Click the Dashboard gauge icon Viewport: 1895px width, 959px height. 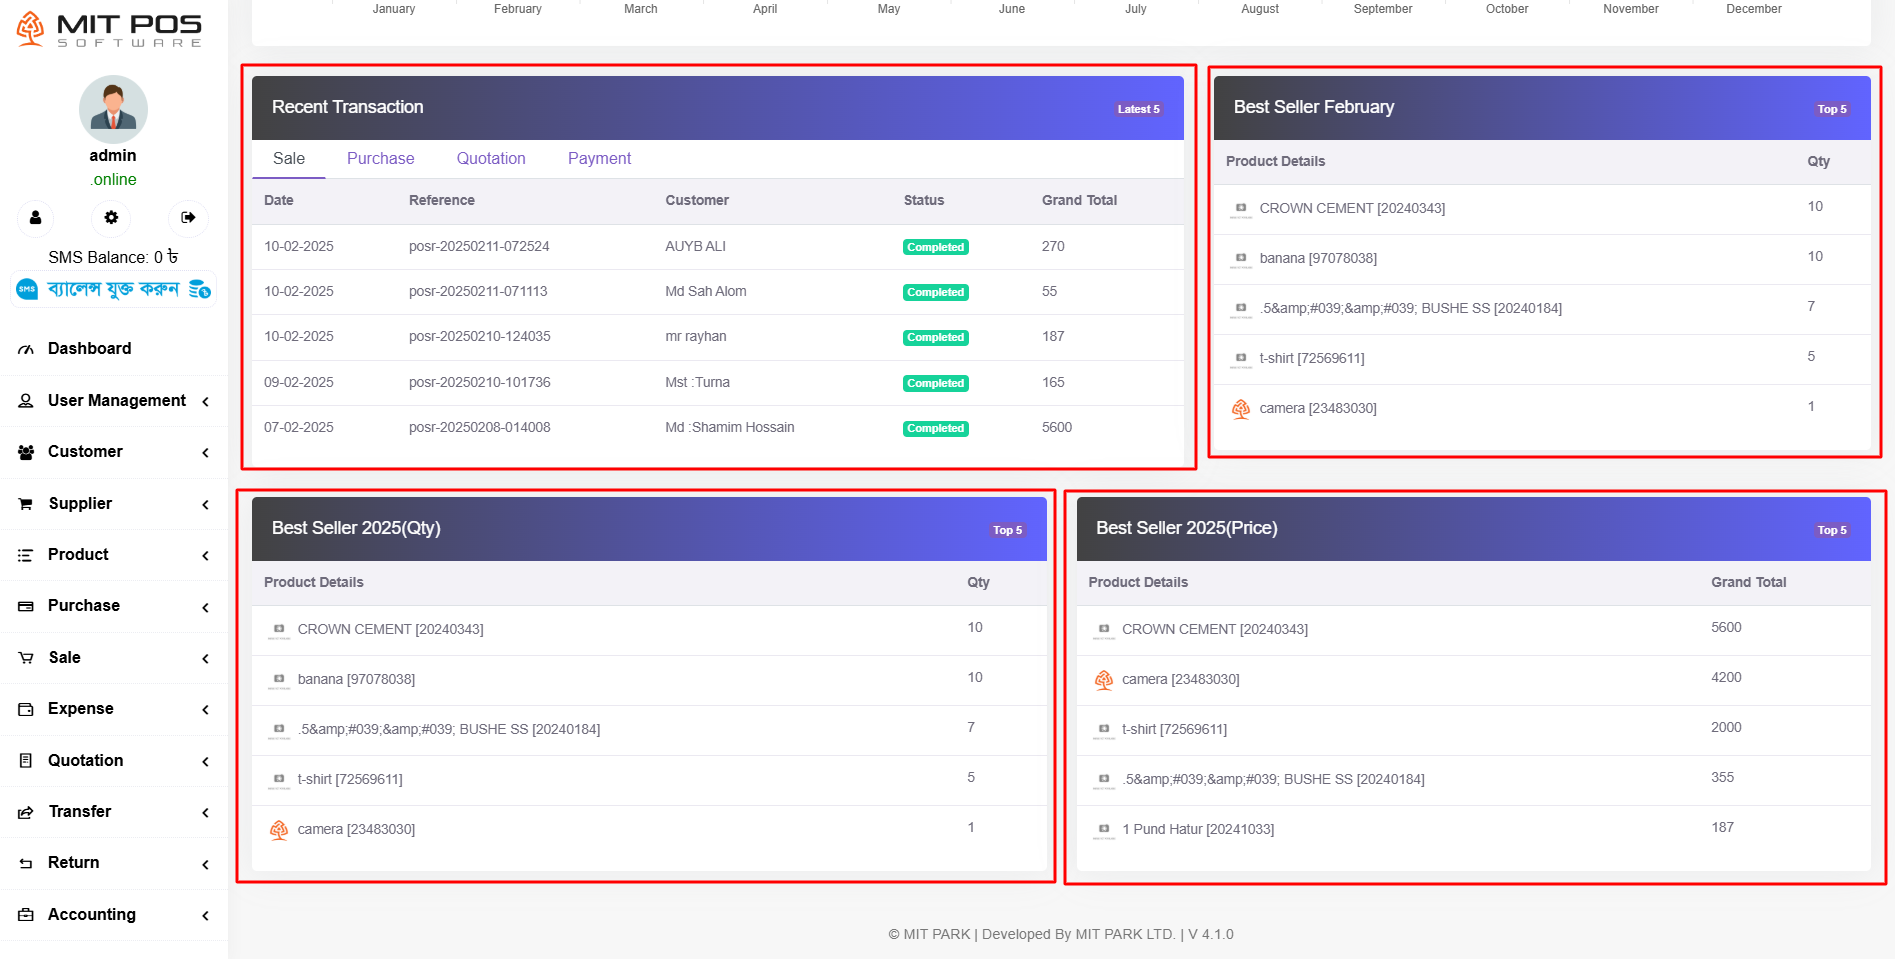26,349
